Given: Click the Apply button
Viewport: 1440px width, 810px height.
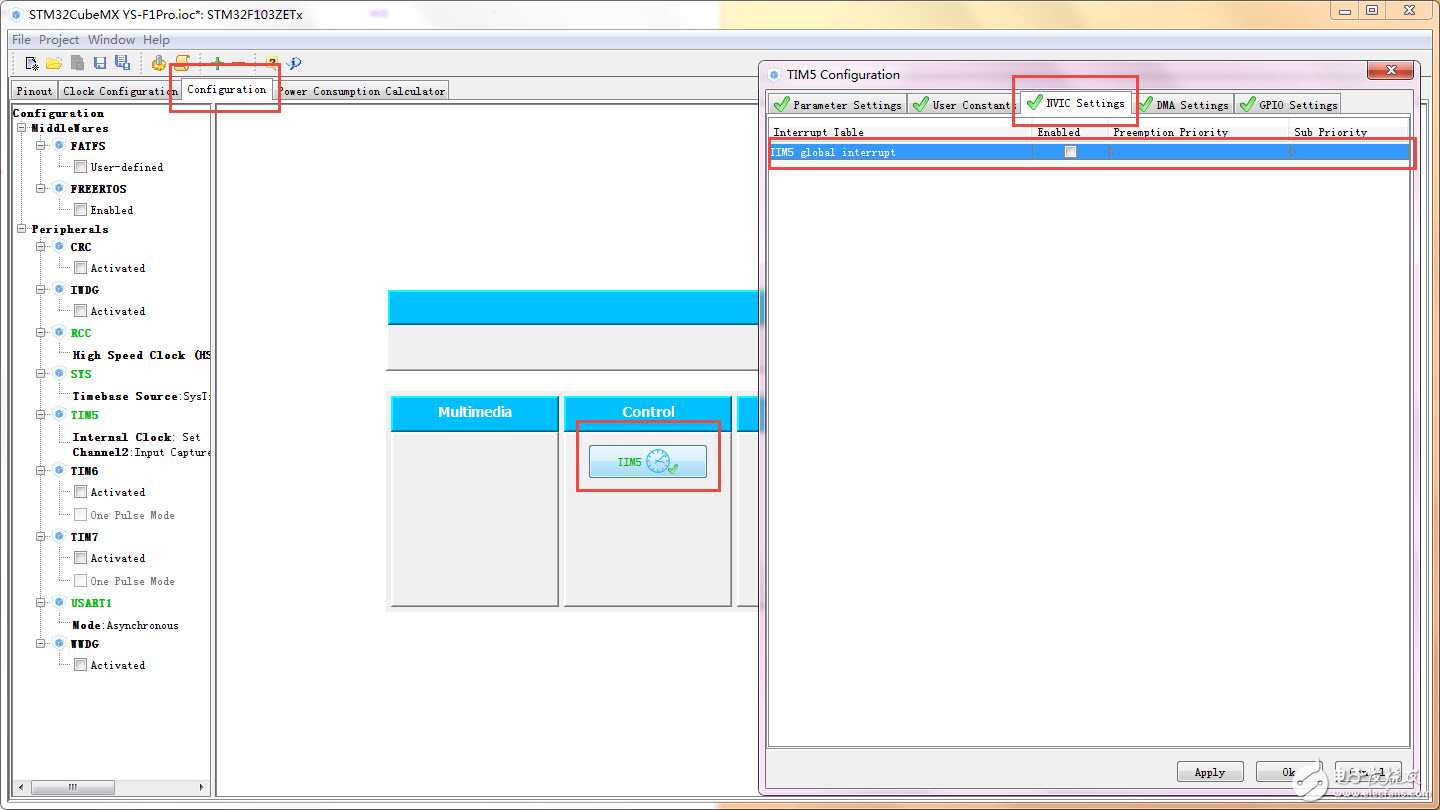Looking at the screenshot, I should [x=1210, y=772].
